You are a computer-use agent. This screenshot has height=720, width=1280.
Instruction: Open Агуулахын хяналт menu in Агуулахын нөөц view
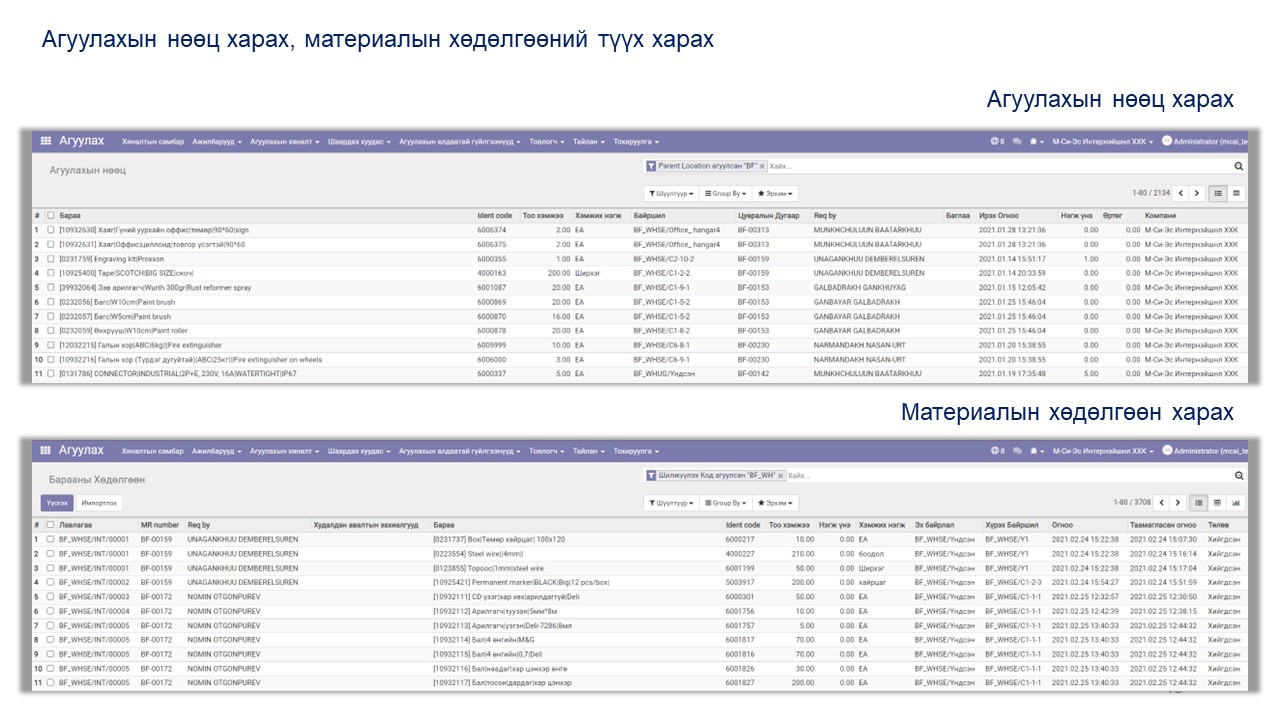tap(284, 142)
